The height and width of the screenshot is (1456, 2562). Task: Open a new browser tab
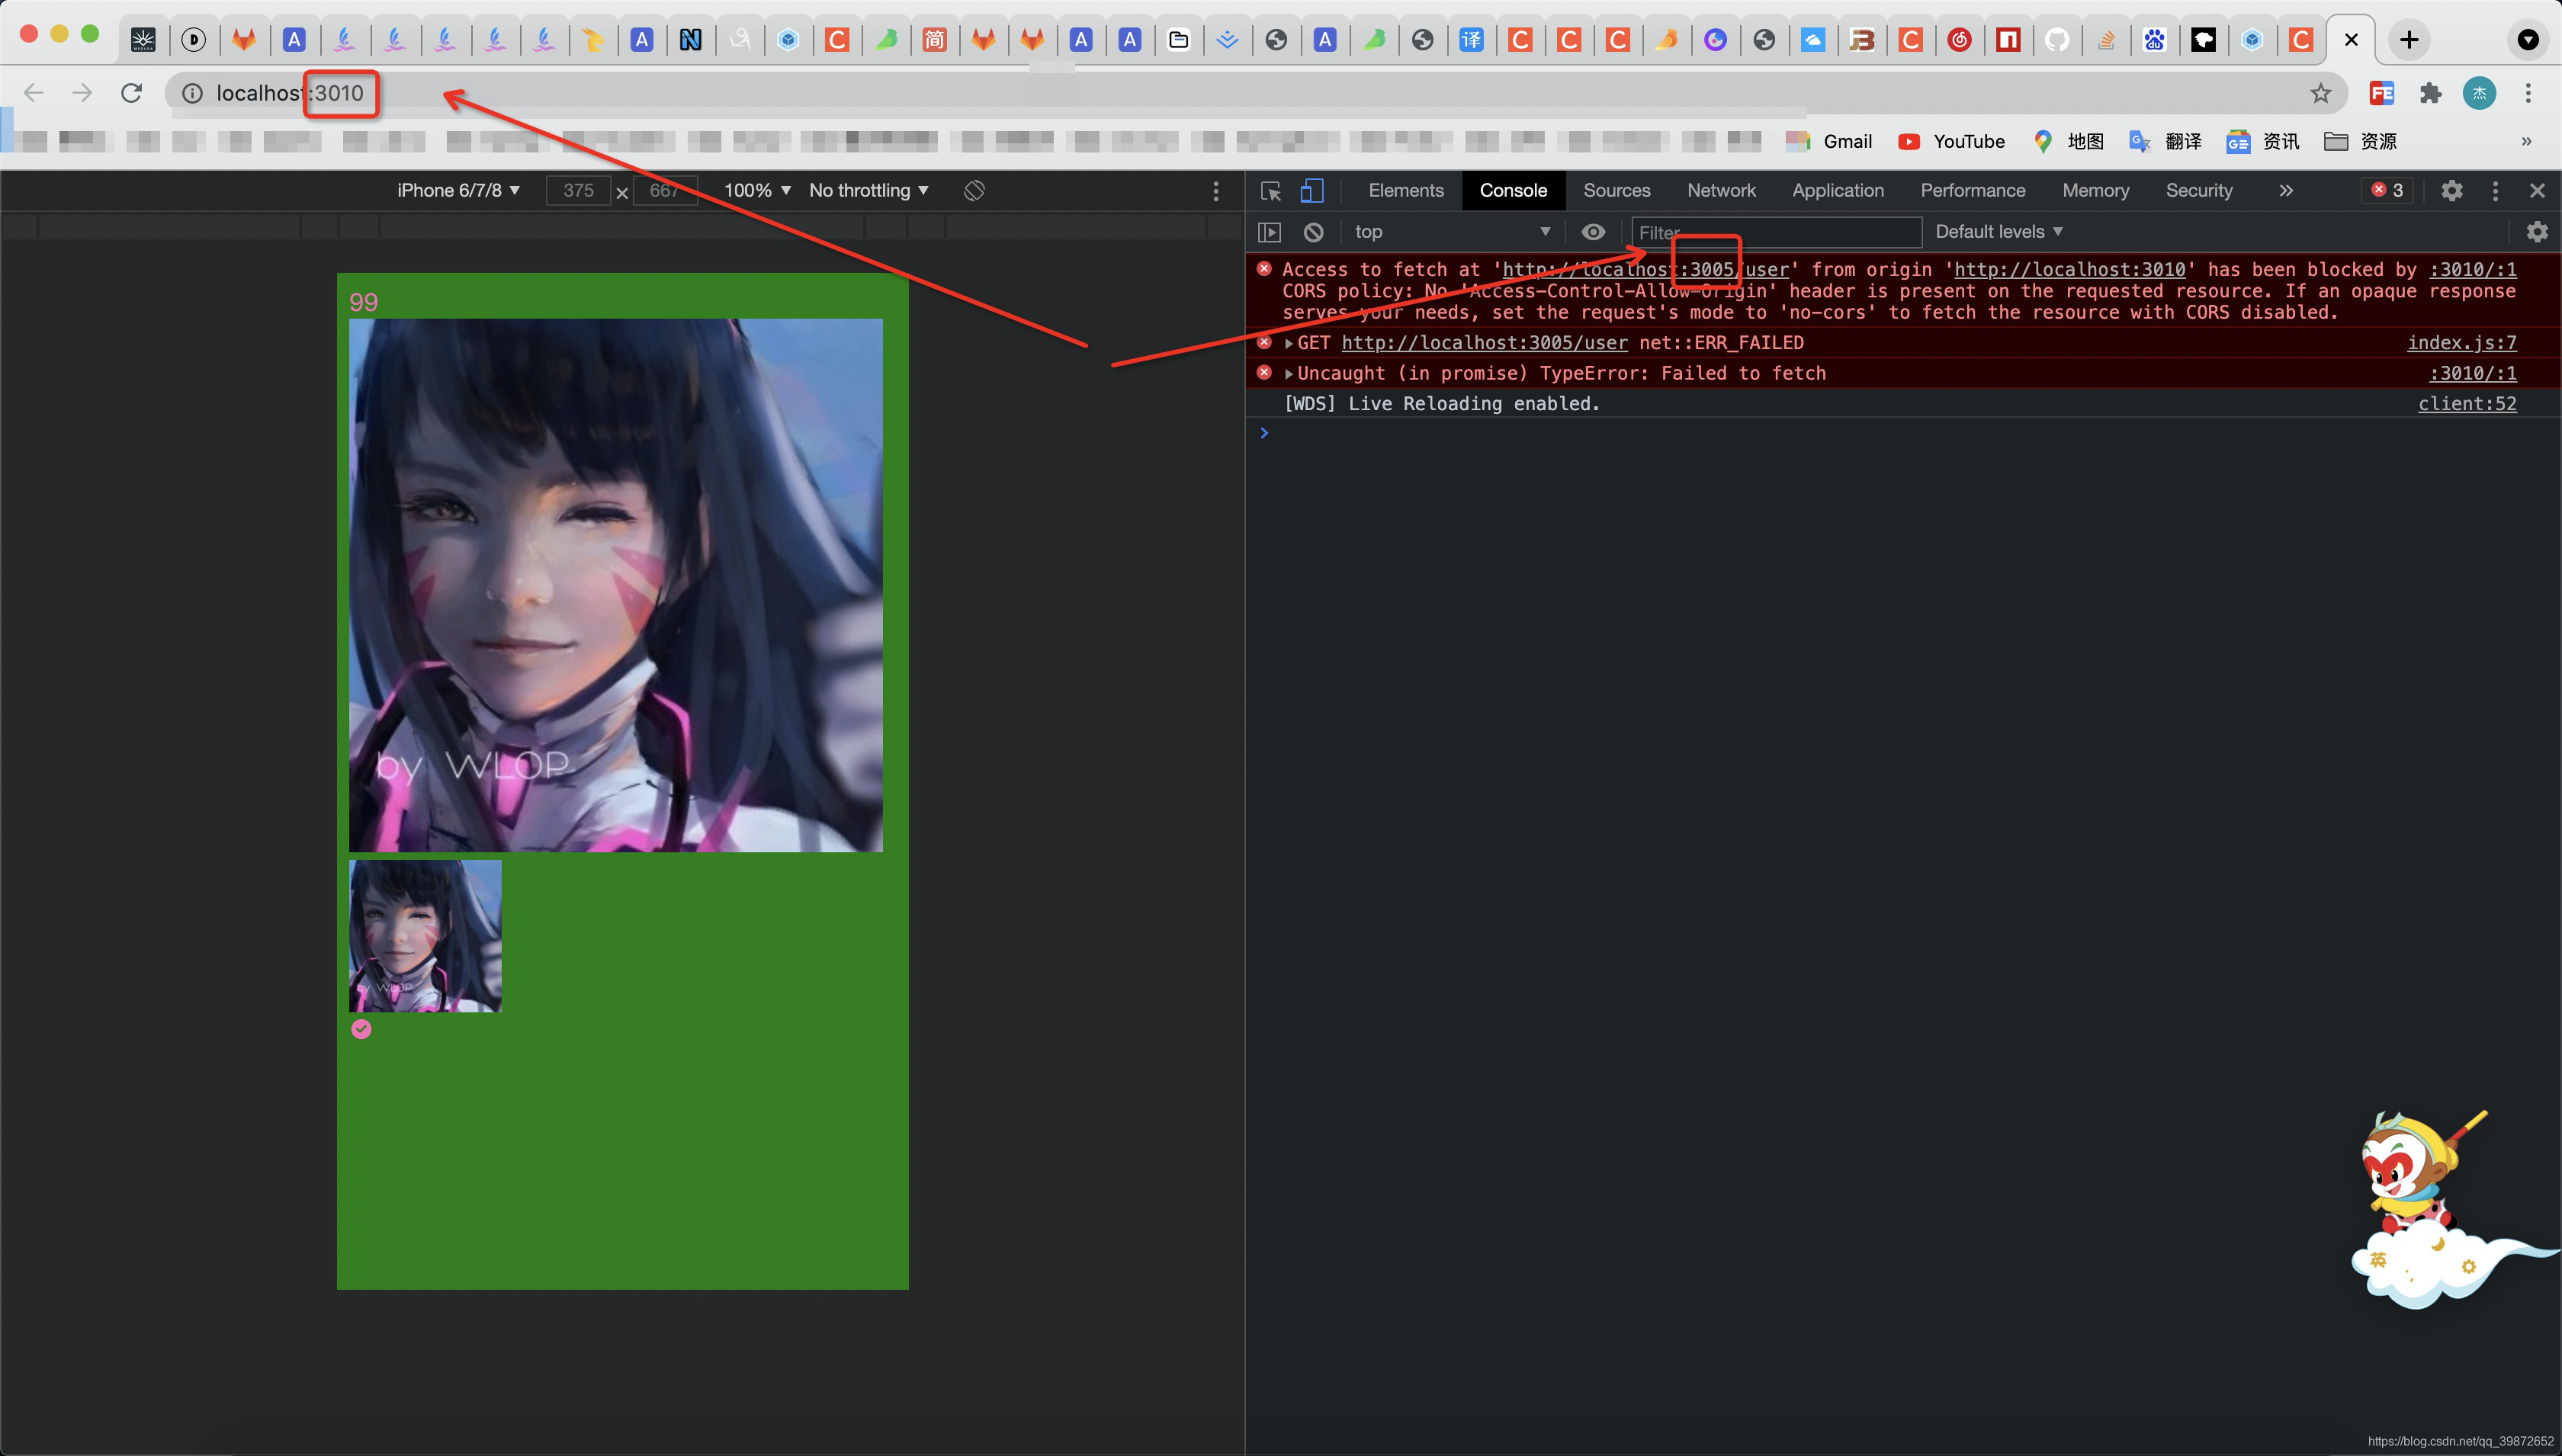[x=2409, y=40]
